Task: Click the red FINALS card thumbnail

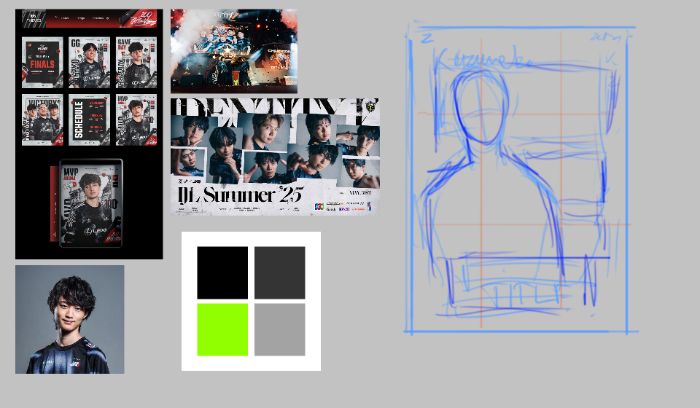Action: coord(42,62)
